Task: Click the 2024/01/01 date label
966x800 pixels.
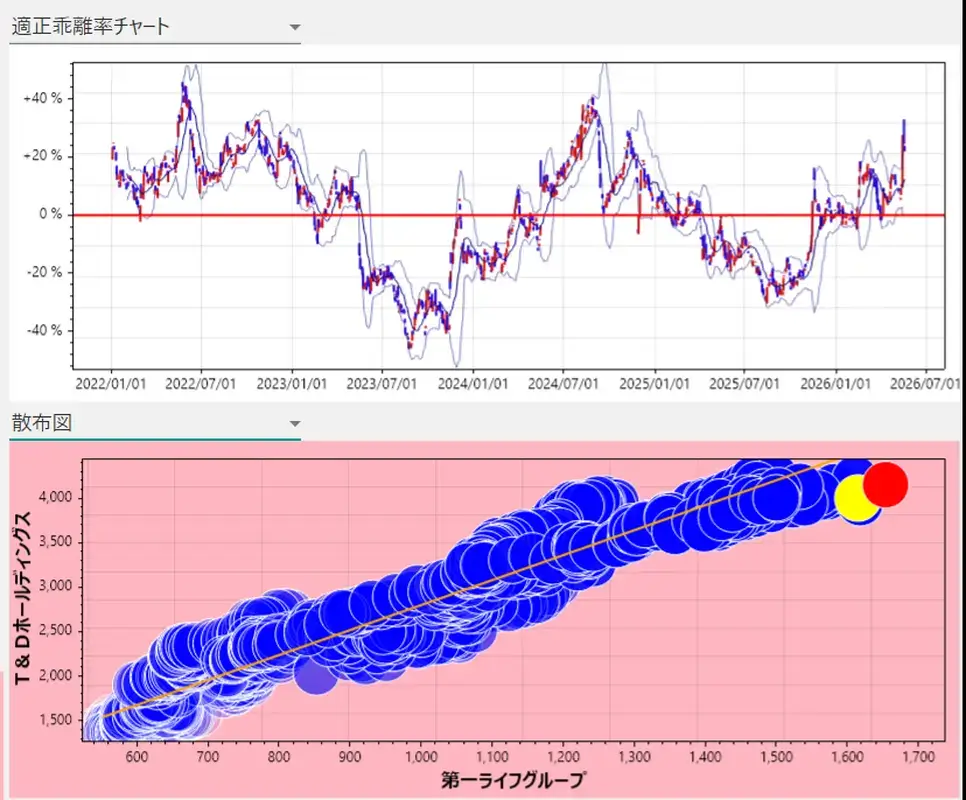Action: click(473, 384)
